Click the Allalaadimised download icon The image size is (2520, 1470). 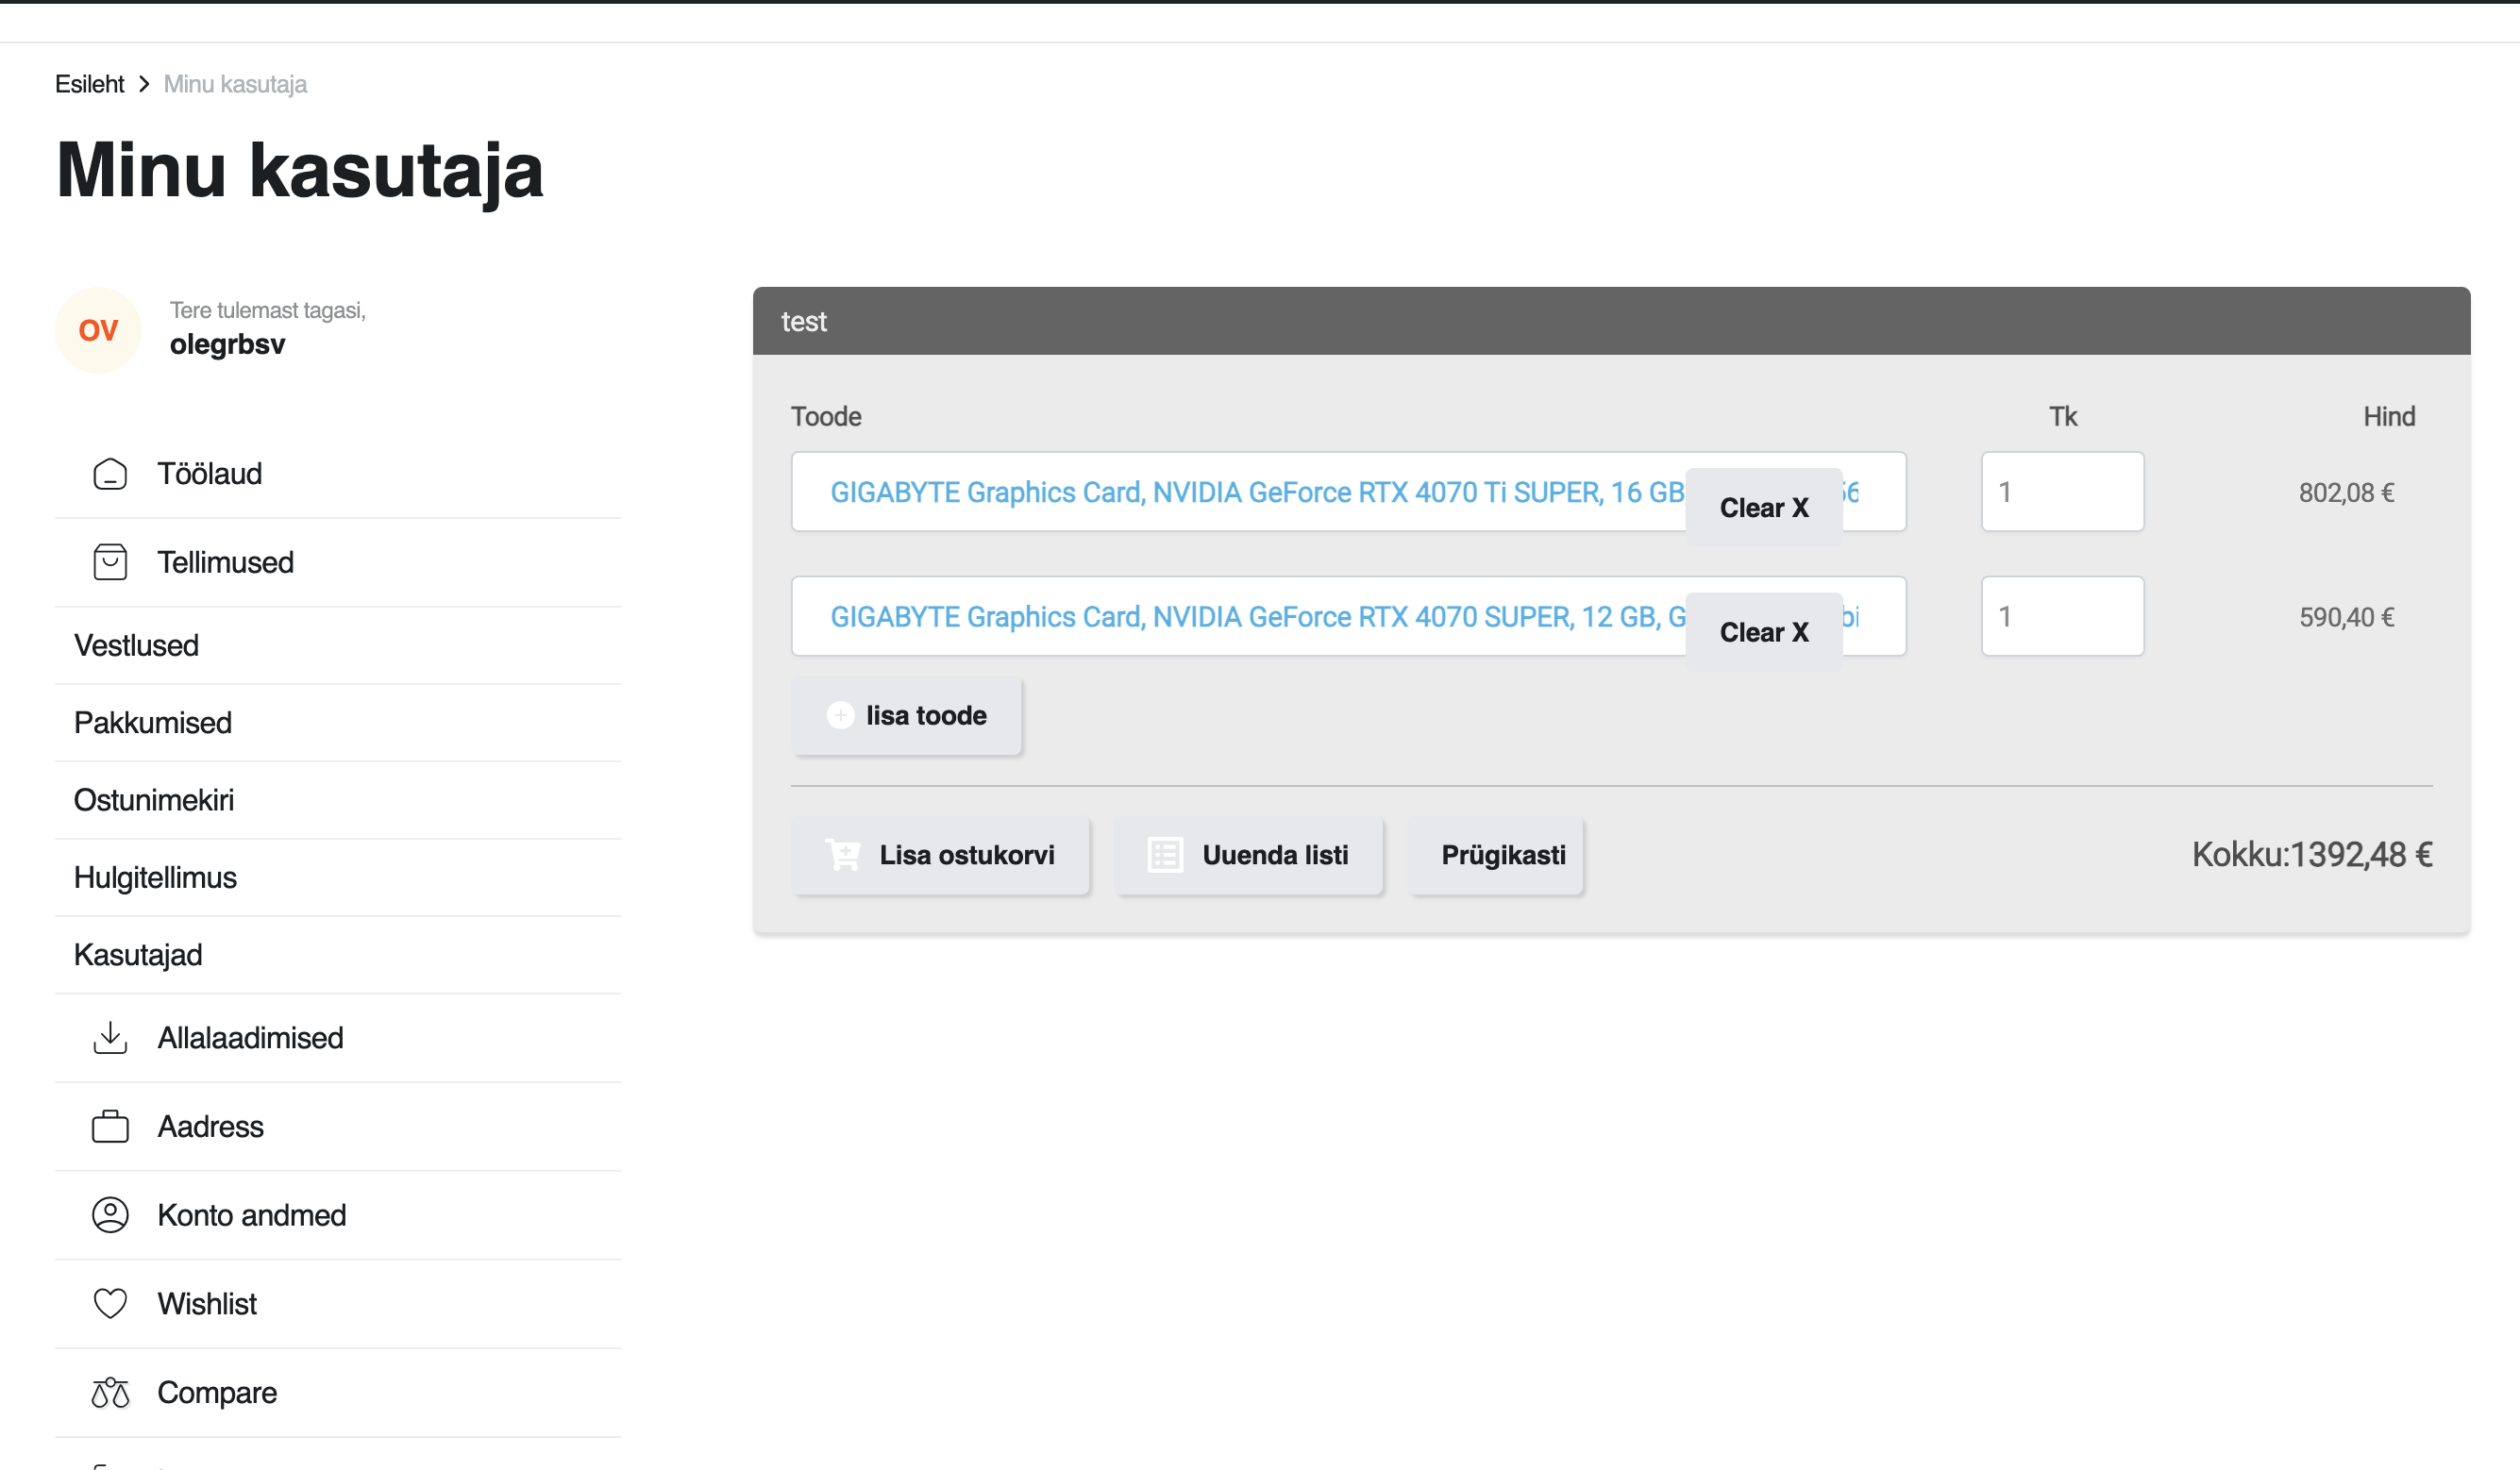[110, 1038]
